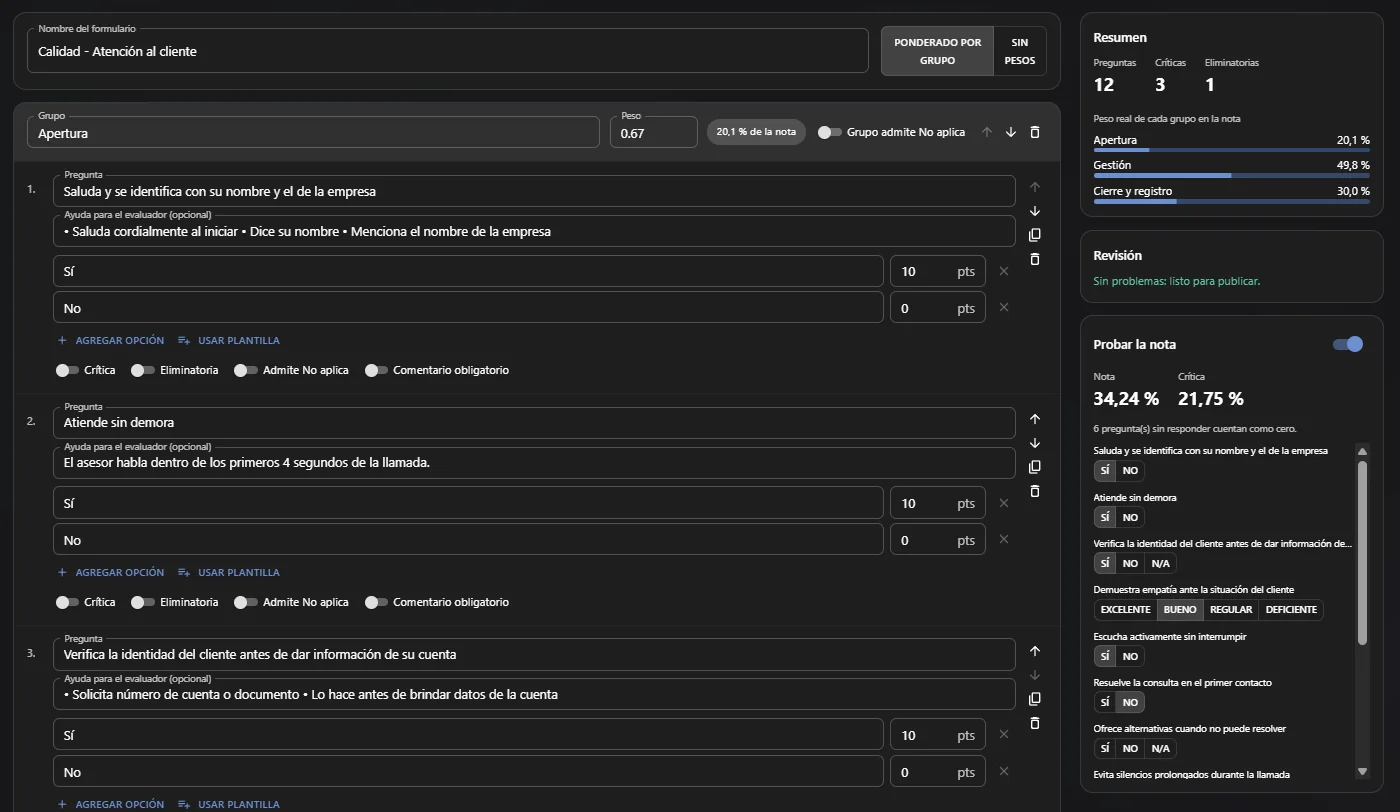Click the 'Grupo' name field 'Apertura'
Screen dimensions: 1400x812
[313, 132]
